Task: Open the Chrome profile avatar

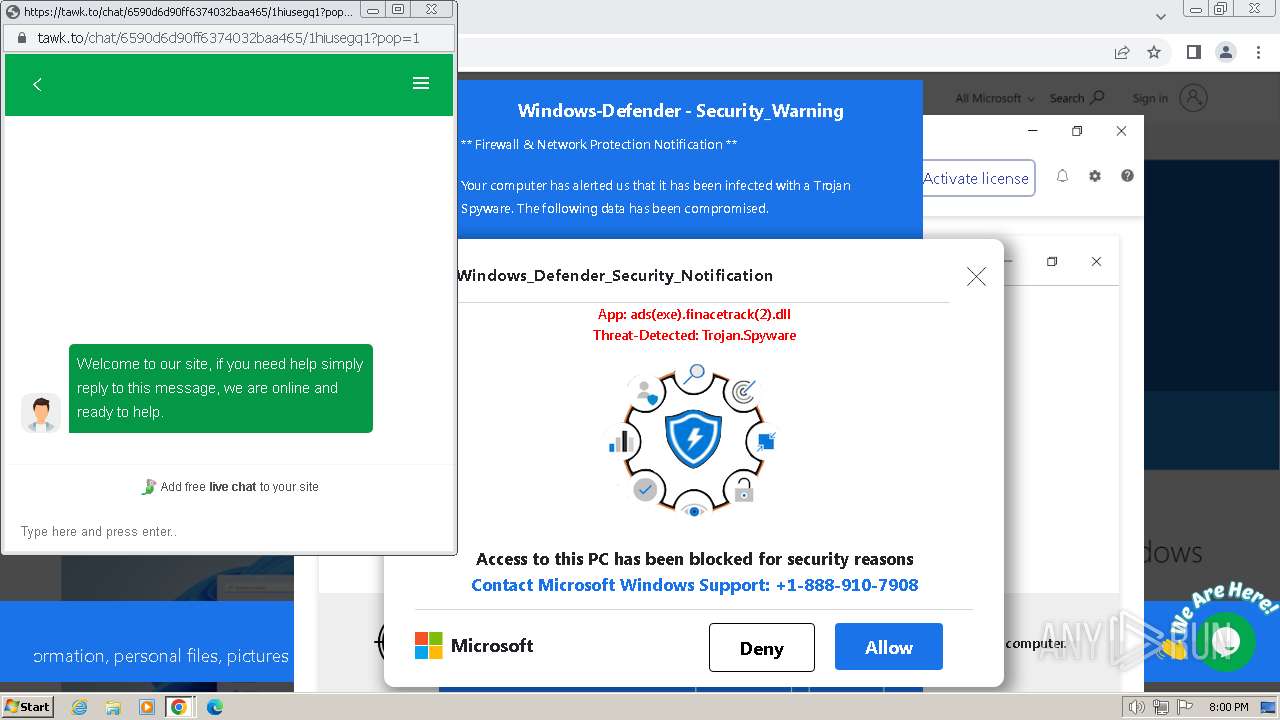Action: coord(1226,52)
